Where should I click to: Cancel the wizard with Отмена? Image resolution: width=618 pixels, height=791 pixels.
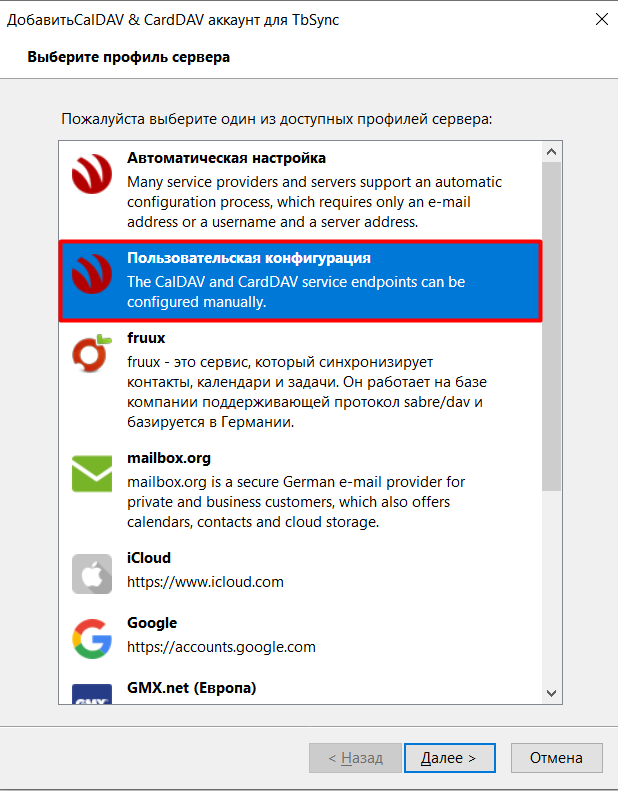[556, 758]
